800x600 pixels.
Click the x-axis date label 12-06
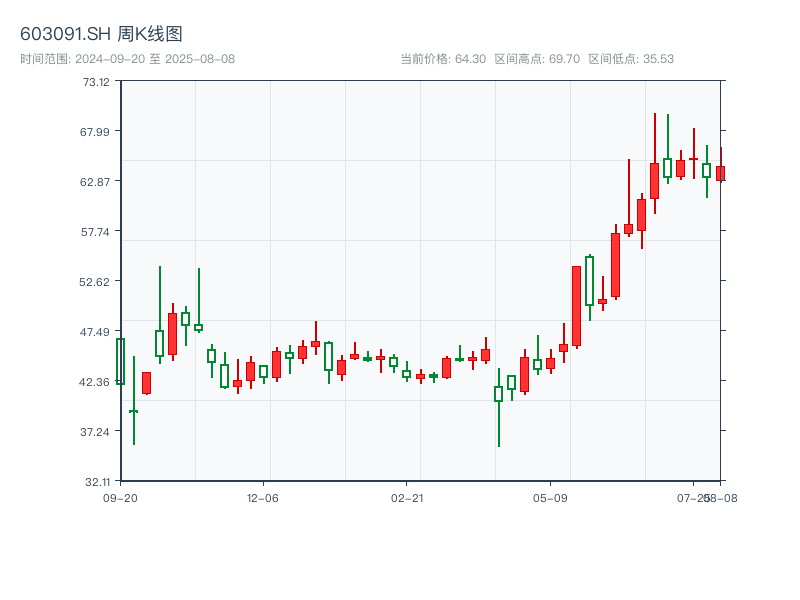click(263, 498)
